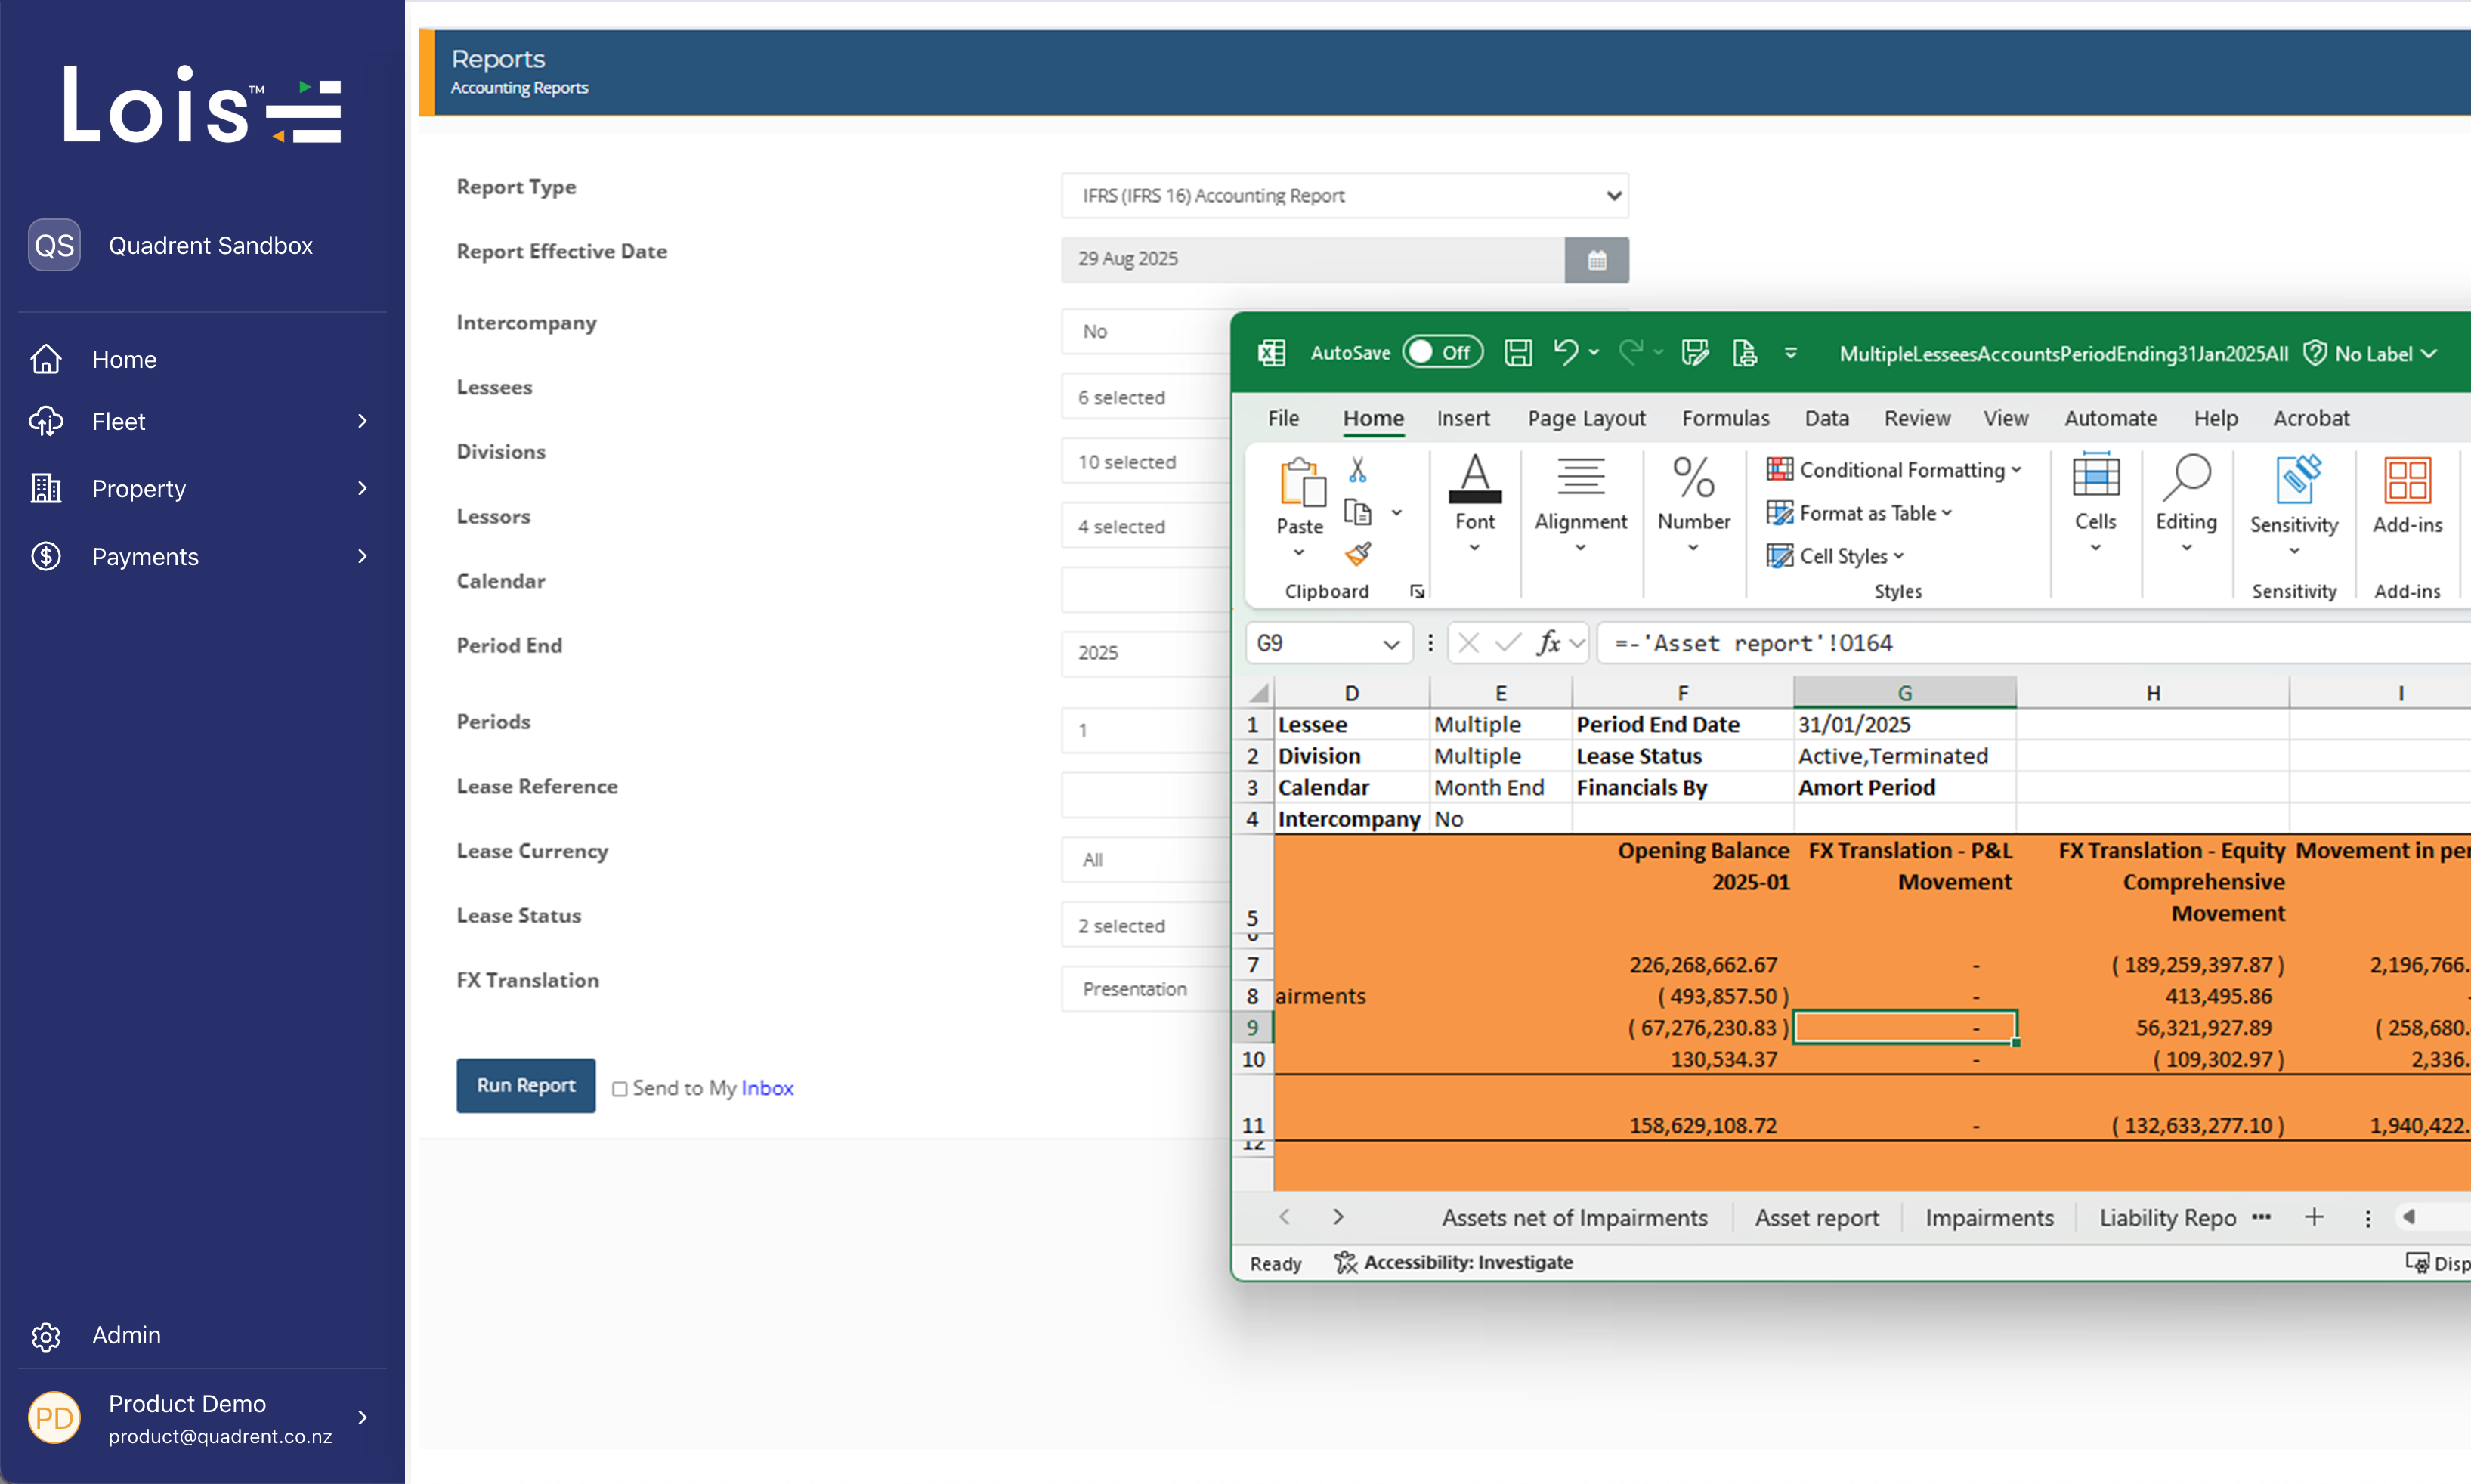
Task: Enable the Send to My Inbox checkbox
Action: pos(621,1088)
